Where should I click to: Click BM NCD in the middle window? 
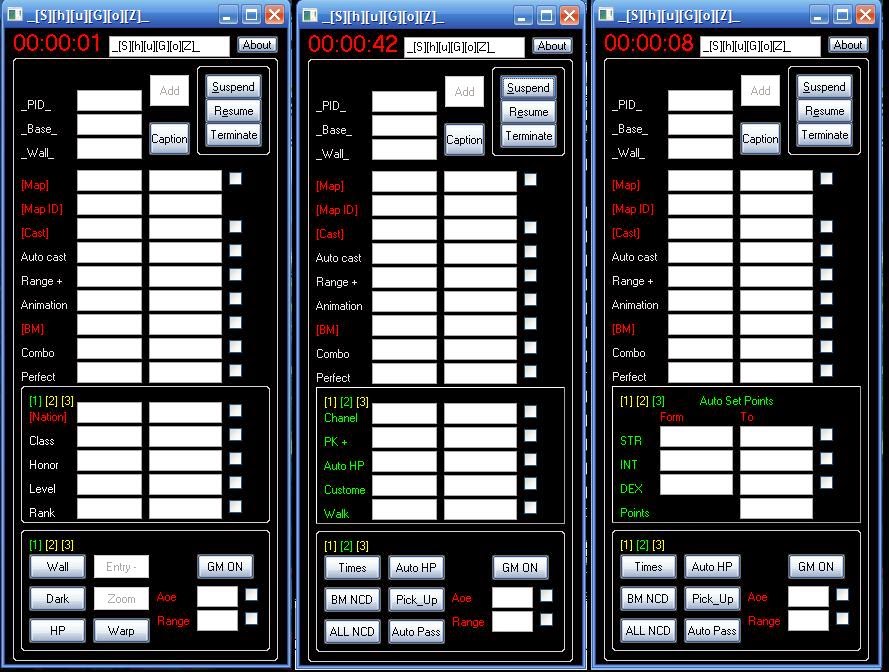(352, 598)
